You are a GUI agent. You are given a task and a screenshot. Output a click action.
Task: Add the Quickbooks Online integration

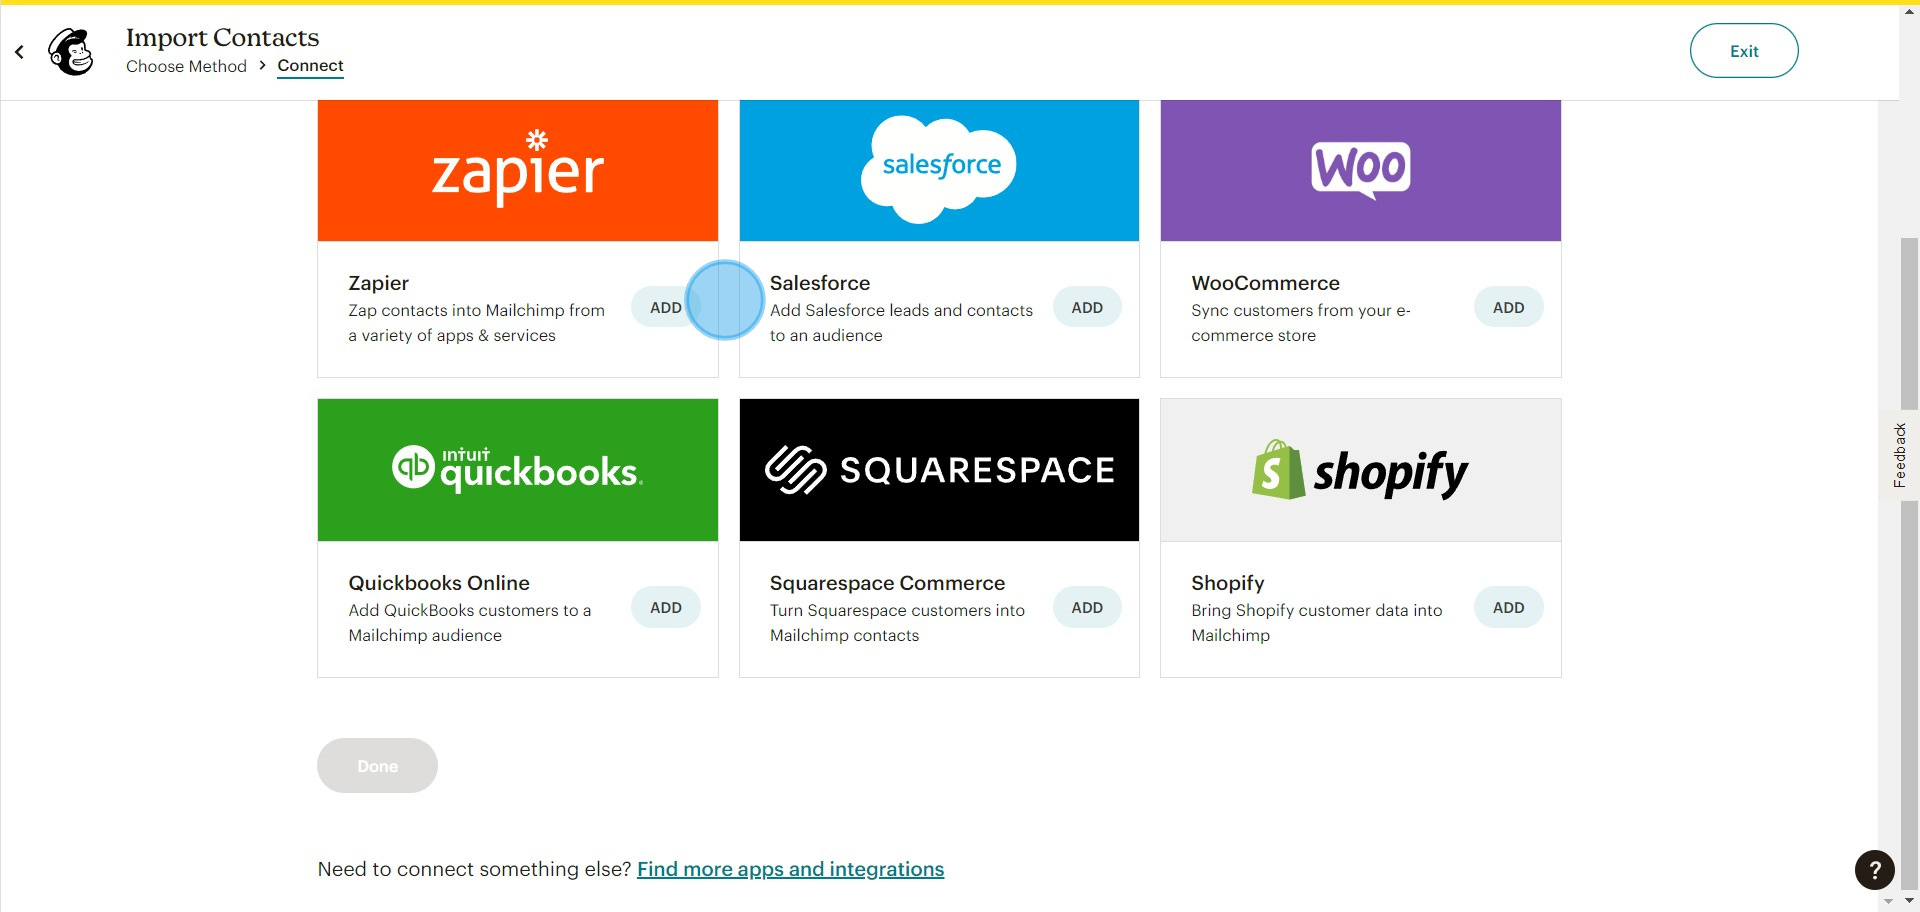point(666,607)
